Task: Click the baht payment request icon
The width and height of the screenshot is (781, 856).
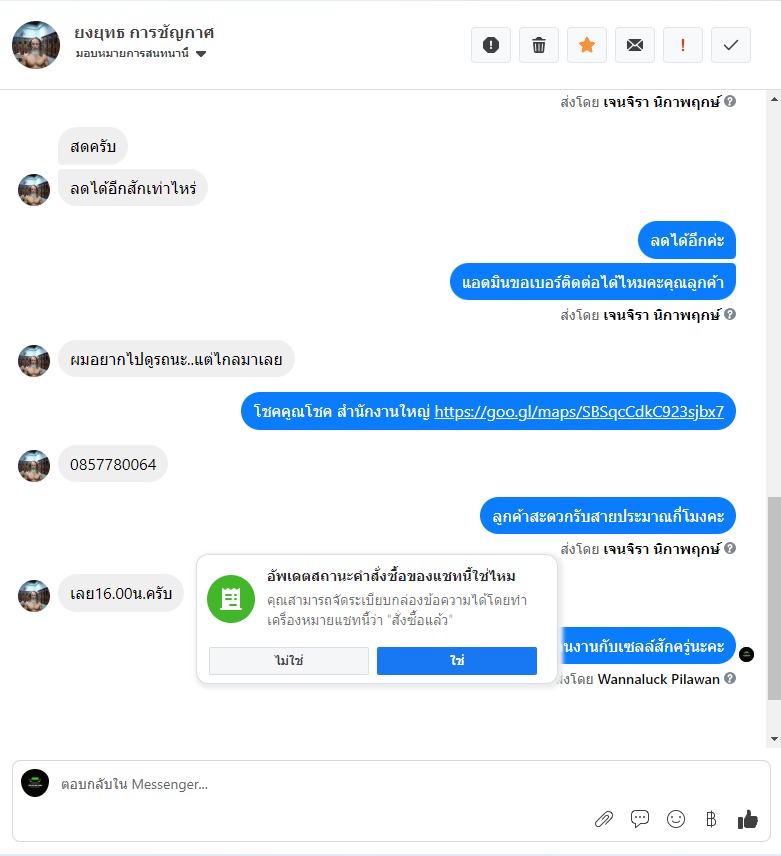Action: (x=711, y=819)
